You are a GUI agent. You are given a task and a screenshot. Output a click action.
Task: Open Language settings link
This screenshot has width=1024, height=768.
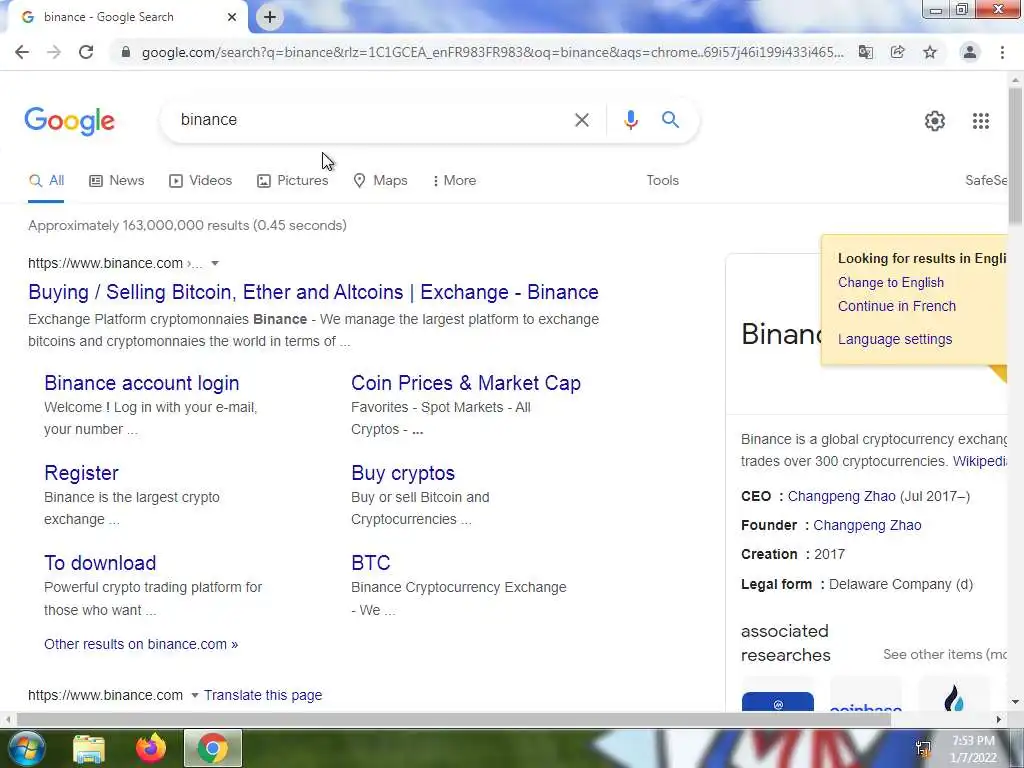[895, 340]
